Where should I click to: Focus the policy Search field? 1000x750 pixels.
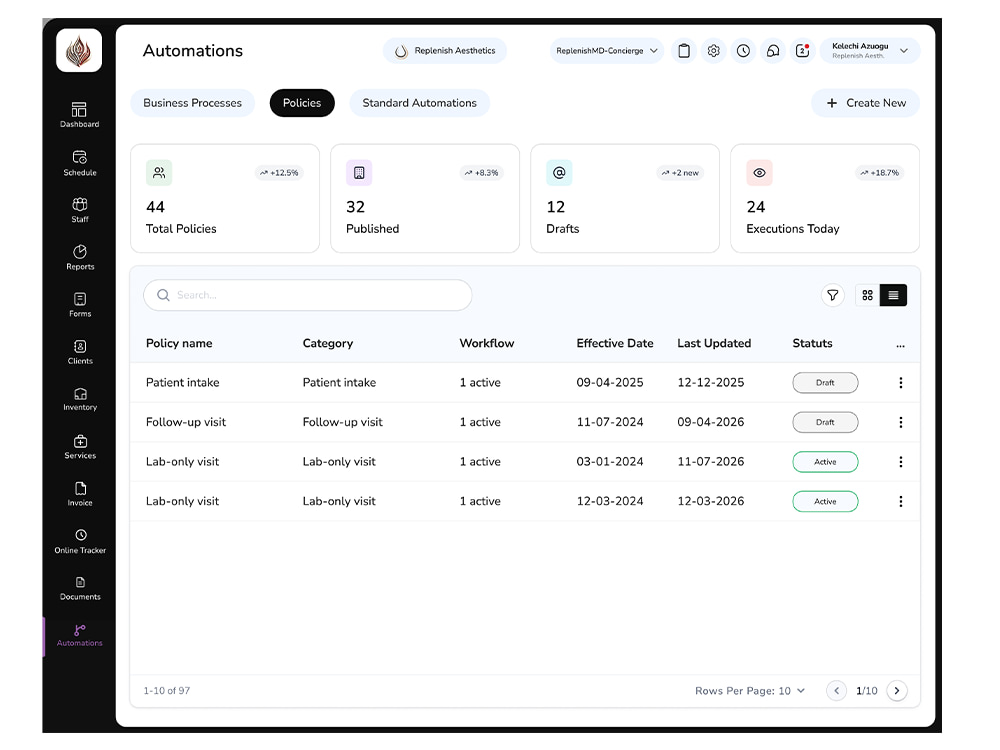click(x=308, y=295)
